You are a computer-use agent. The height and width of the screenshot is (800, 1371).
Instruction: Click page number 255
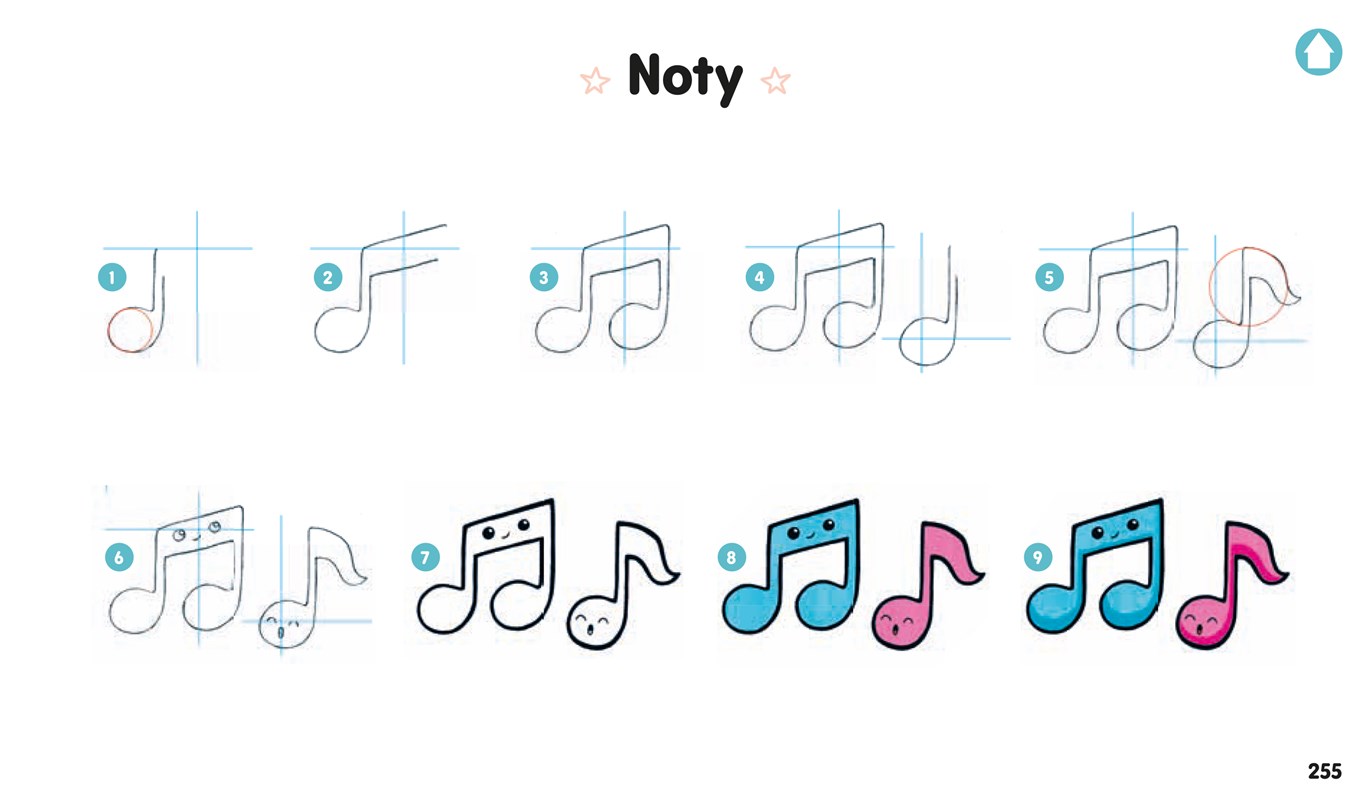pyautogui.click(x=1324, y=771)
